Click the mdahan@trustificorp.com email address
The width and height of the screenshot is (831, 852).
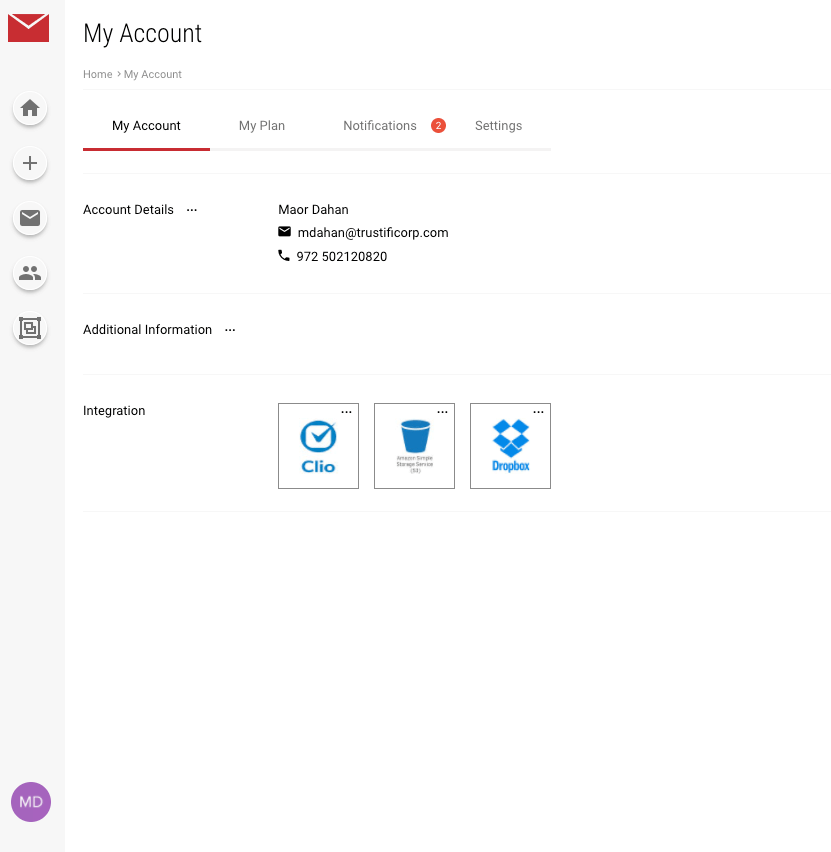pos(372,233)
